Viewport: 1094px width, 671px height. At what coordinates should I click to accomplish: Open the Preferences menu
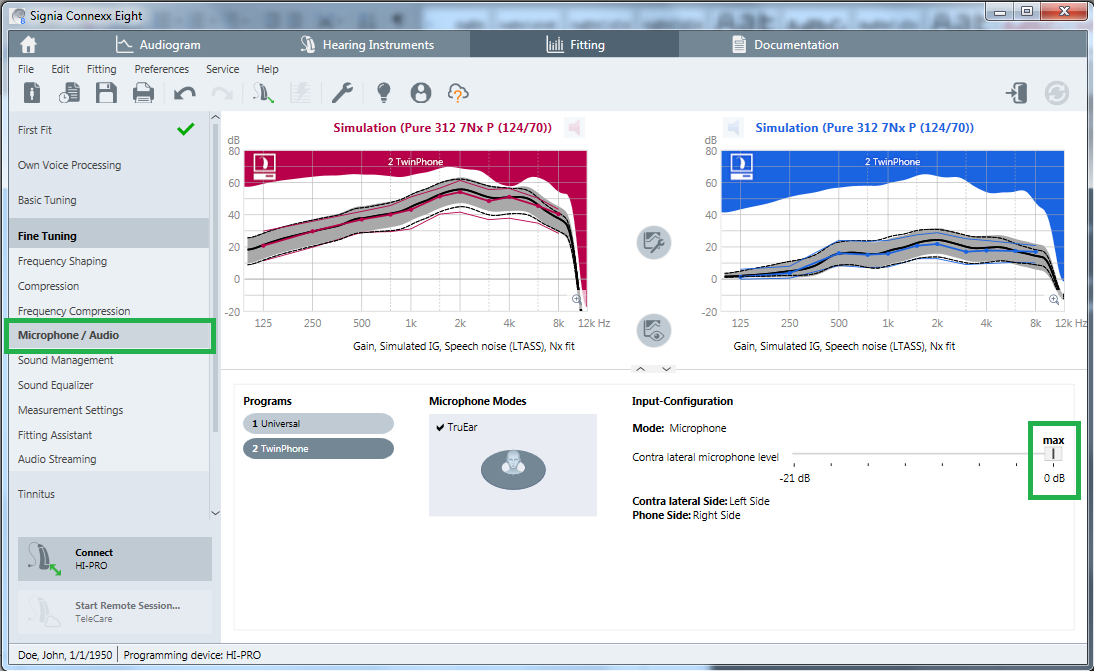click(162, 69)
